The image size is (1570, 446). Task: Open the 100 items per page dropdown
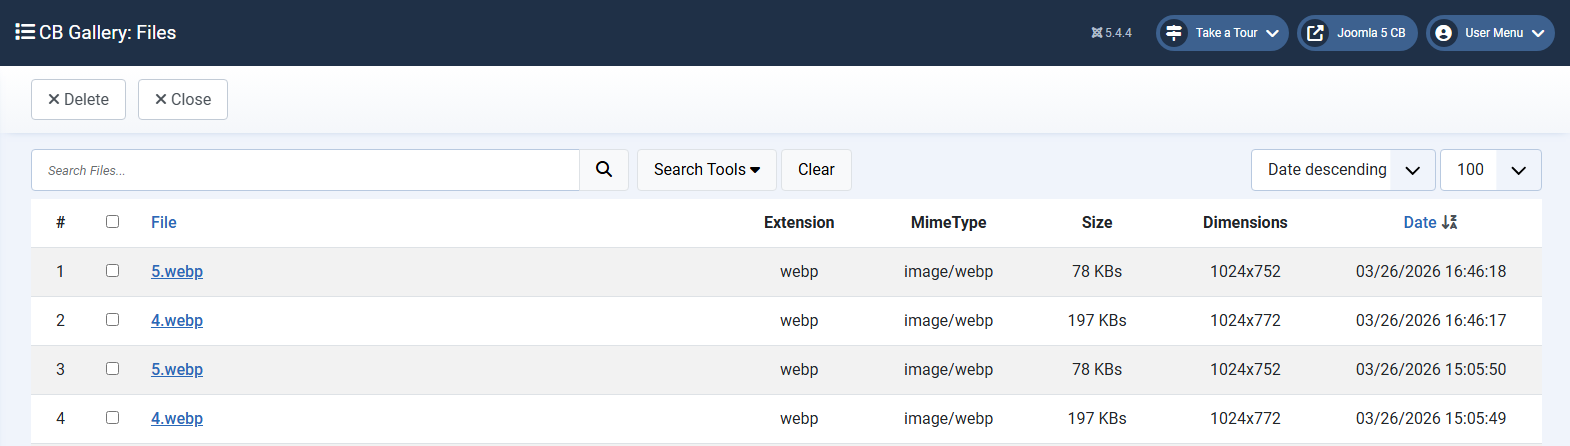click(1490, 170)
